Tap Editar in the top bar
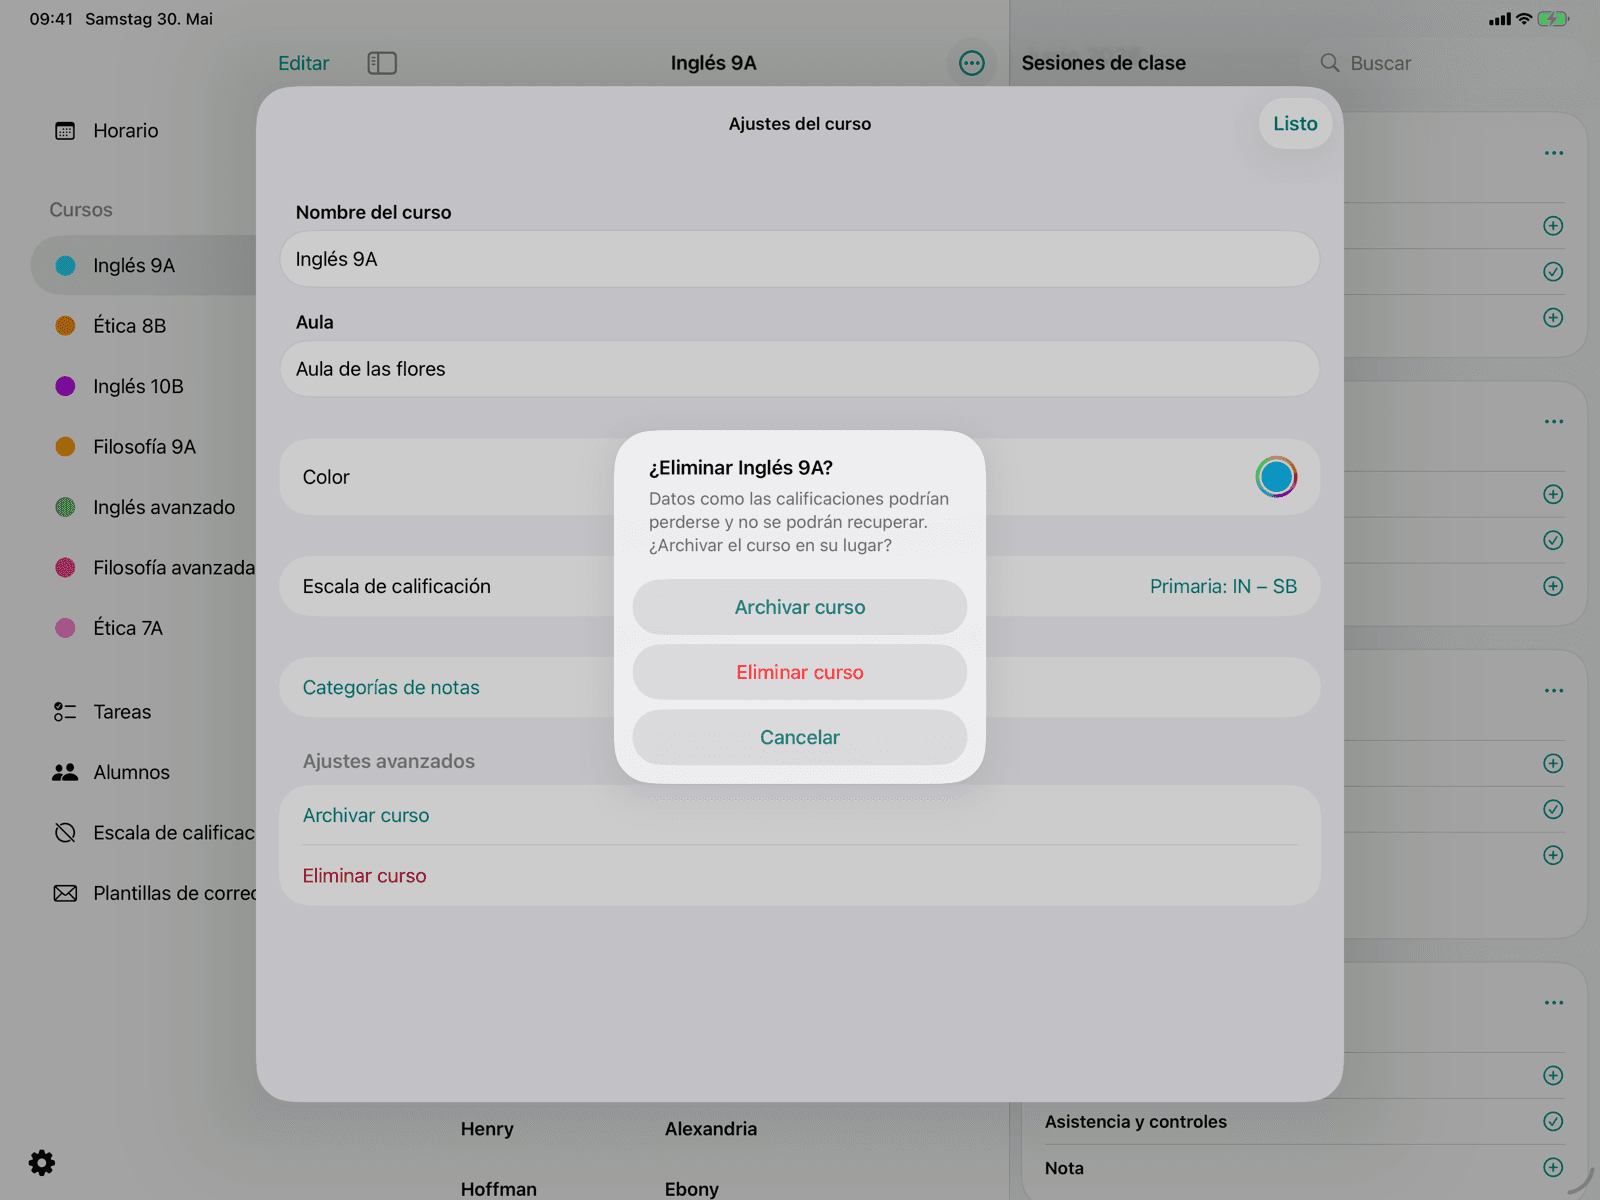Viewport: 1600px width, 1200px height. (303, 63)
